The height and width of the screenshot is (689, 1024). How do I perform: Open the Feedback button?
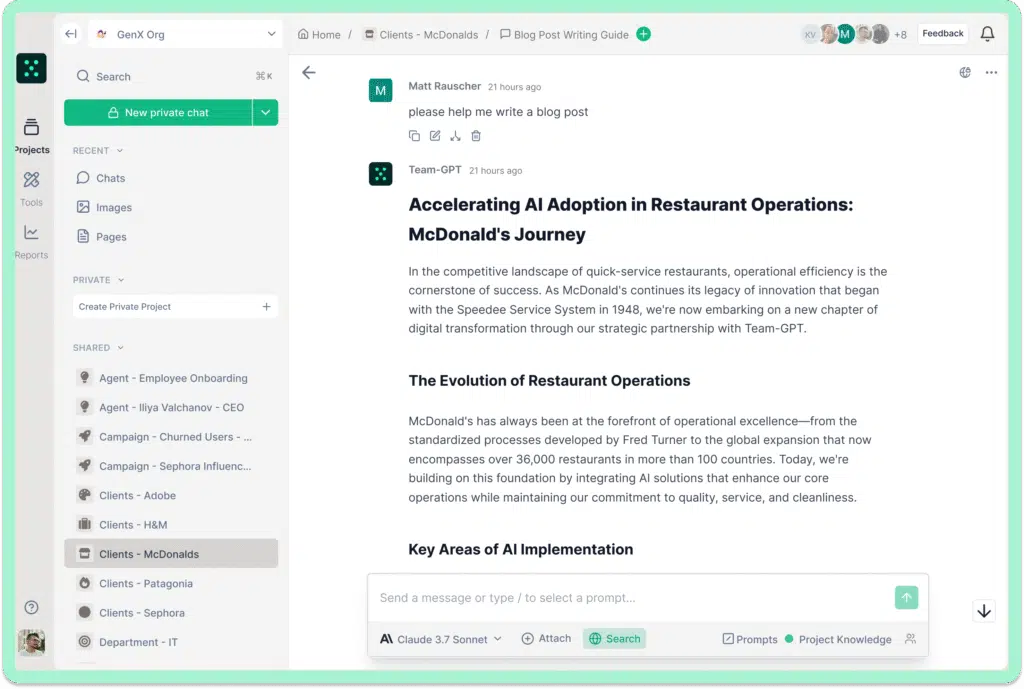coord(942,33)
